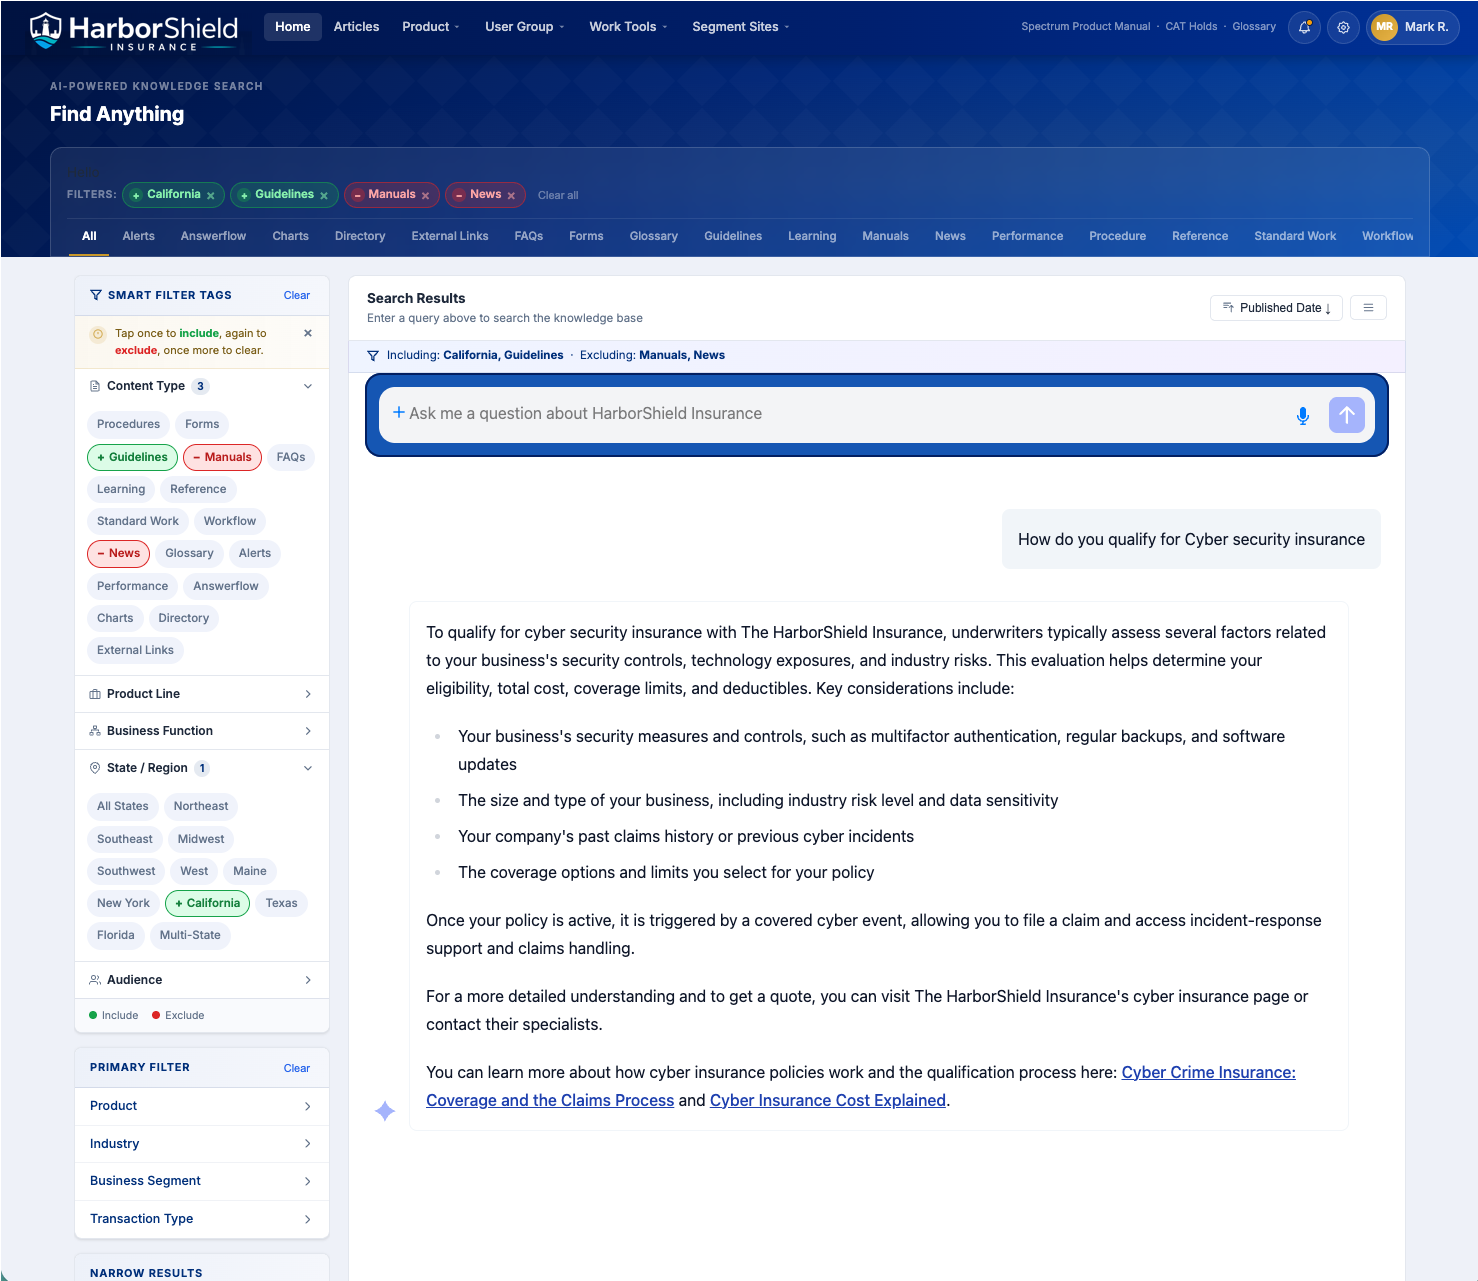The image size is (1478, 1281).
Task: Open Glossary link in top right header
Action: click(1254, 27)
